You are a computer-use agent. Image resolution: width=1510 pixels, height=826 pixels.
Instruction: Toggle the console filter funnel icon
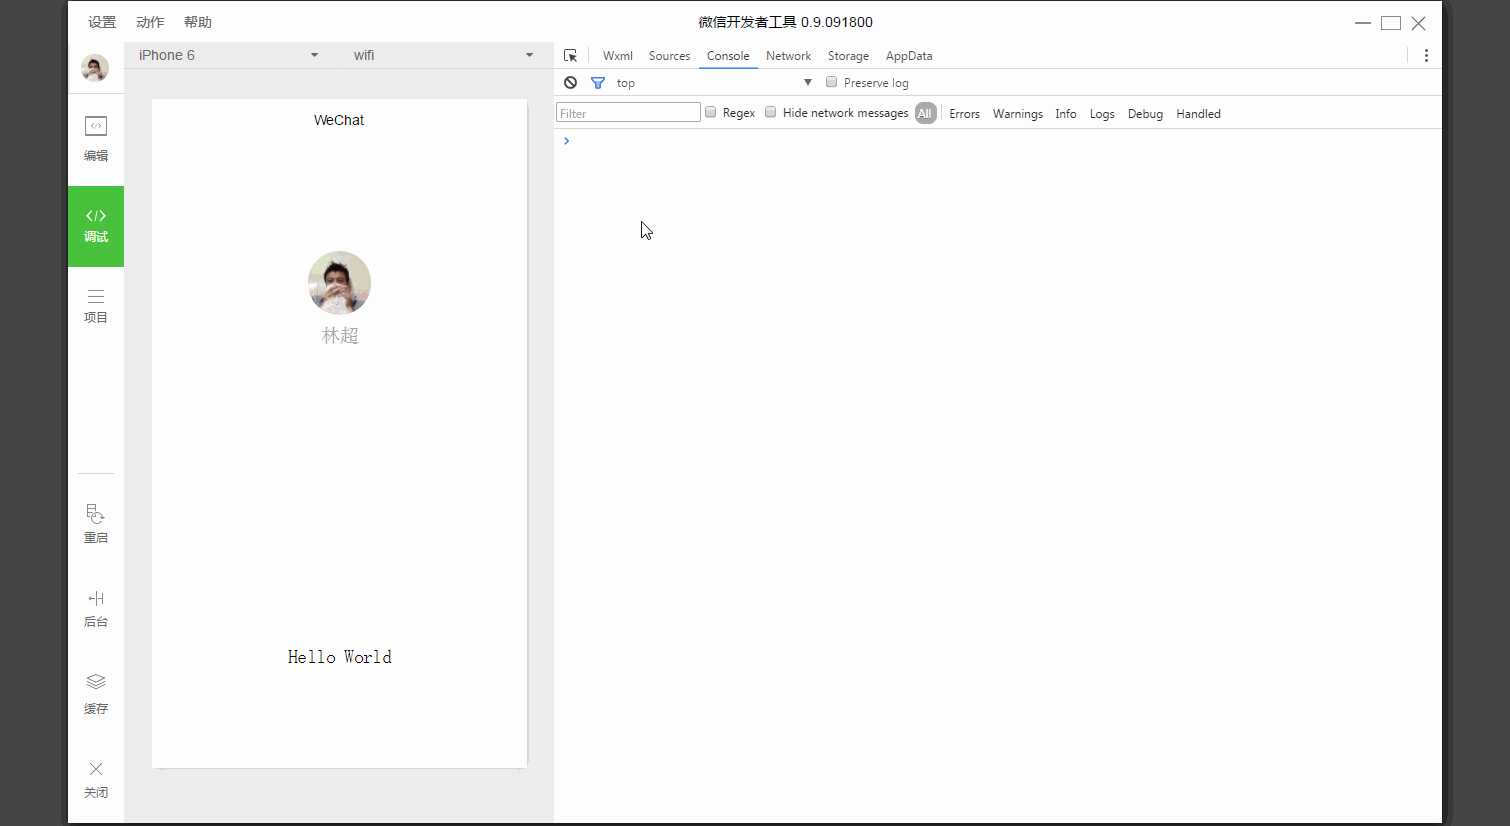598,83
